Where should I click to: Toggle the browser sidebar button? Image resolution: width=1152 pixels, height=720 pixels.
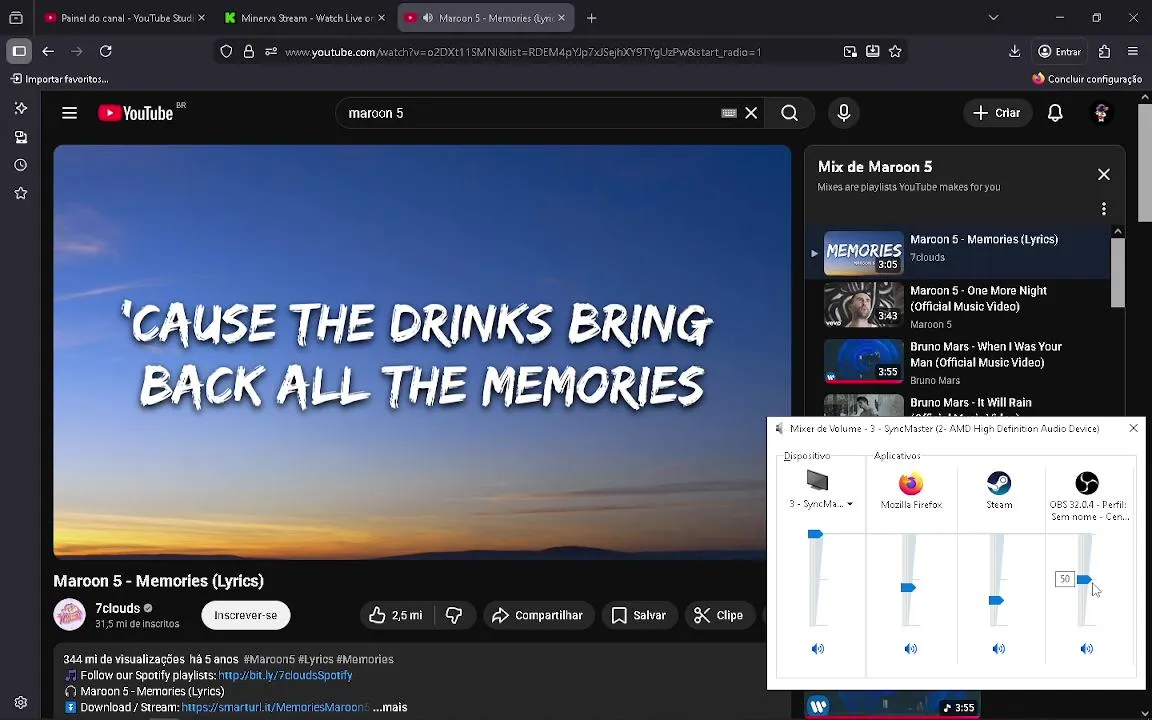pyautogui.click(x=19, y=51)
